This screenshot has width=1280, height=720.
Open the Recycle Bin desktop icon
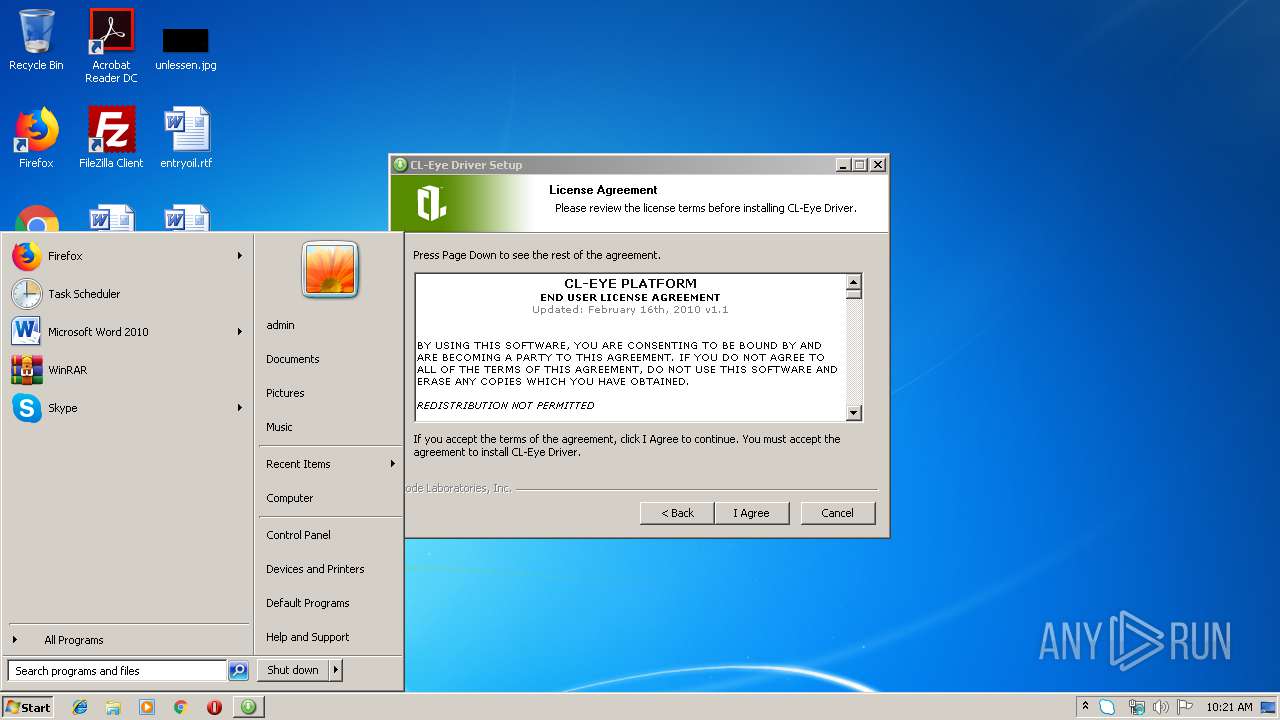[x=36, y=40]
